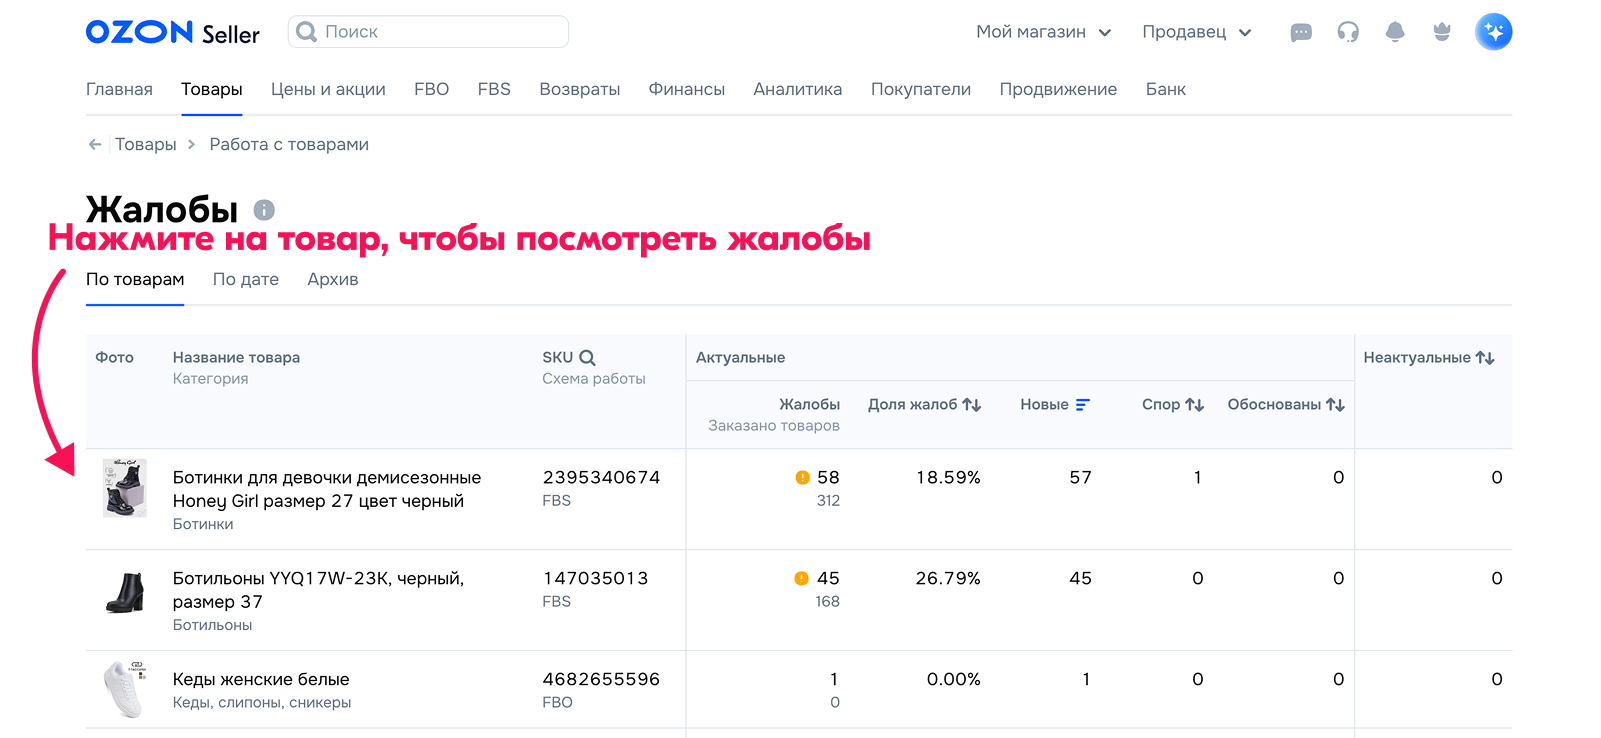Click warning icon beside 45 complaints
Viewport: 1601px width, 738px height.
(801, 579)
